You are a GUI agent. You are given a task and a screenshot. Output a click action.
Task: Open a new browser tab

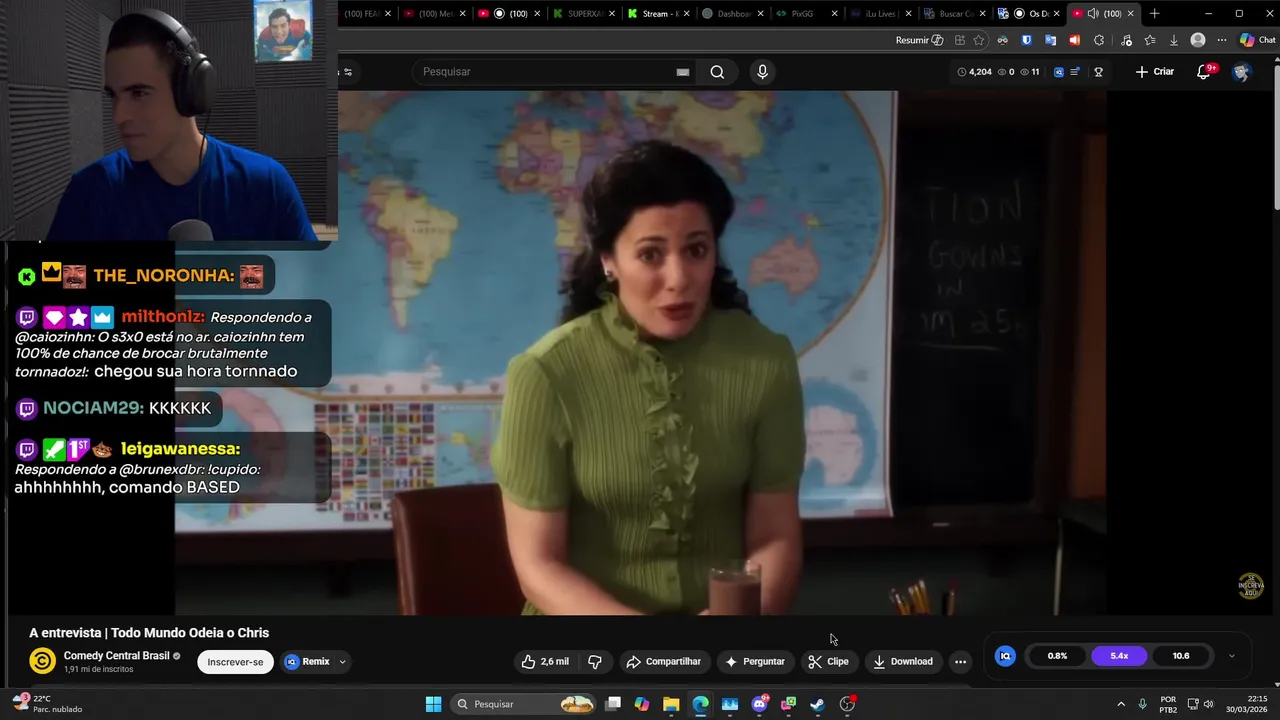1155,13
